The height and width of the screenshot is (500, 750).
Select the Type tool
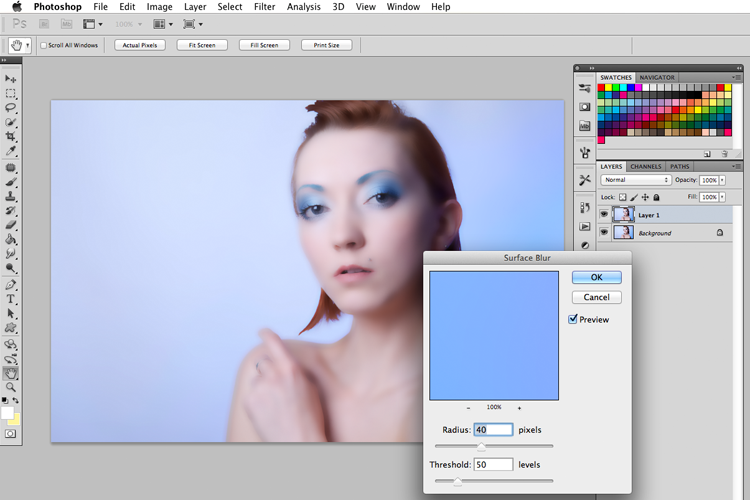click(x=11, y=300)
